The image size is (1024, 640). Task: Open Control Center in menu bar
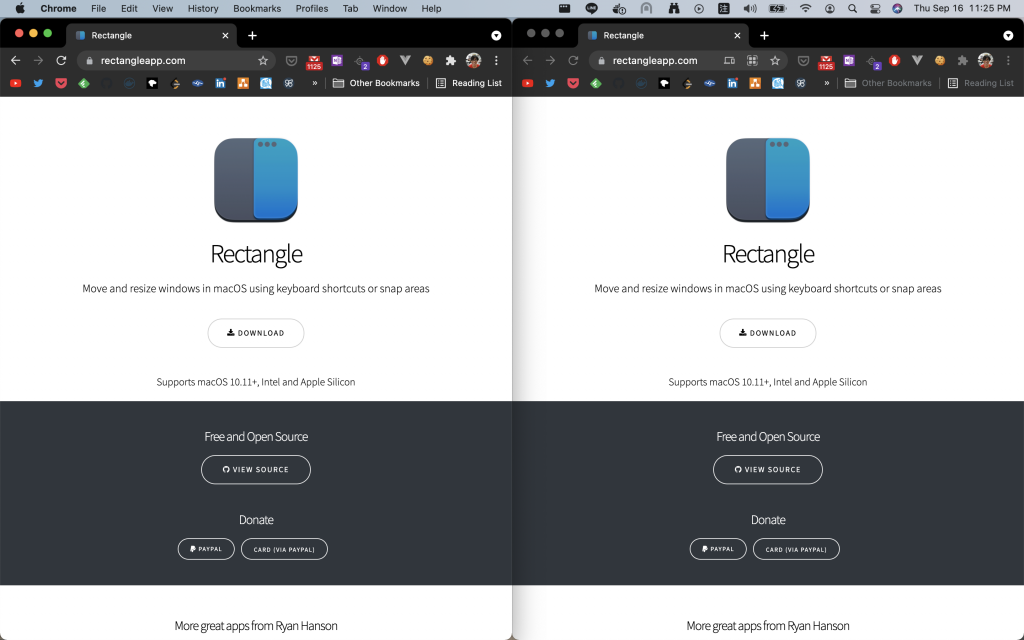pyautogui.click(x=875, y=8)
